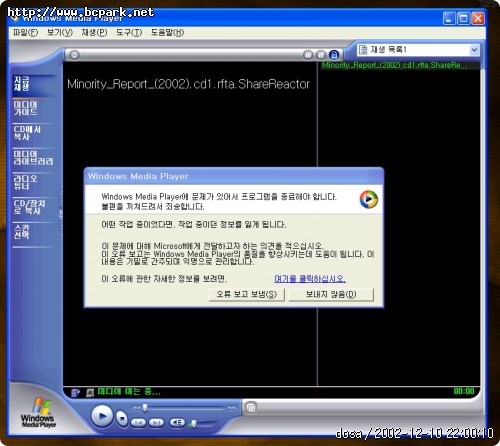The width and height of the screenshot is (500, 446).
Task: Click the Windows Media Player logo in the dialog
Action: tap(369, 199)
